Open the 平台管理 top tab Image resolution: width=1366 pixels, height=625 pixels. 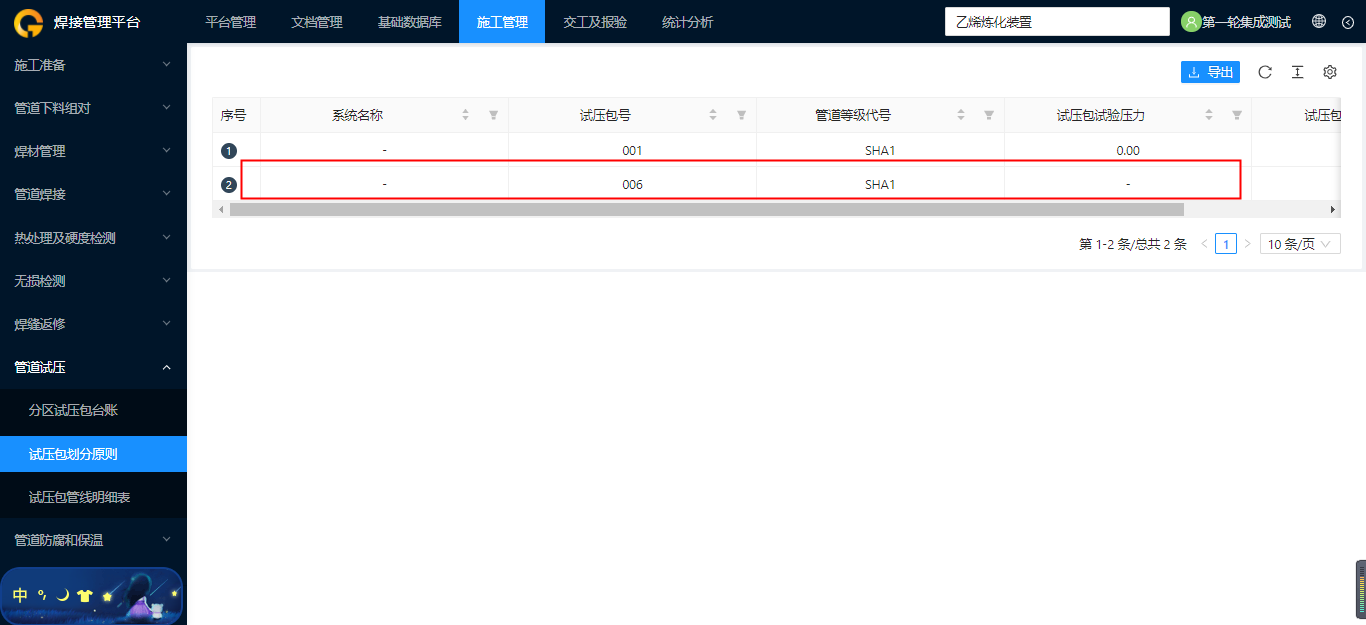pyautogui.click(x=230, y=22)
